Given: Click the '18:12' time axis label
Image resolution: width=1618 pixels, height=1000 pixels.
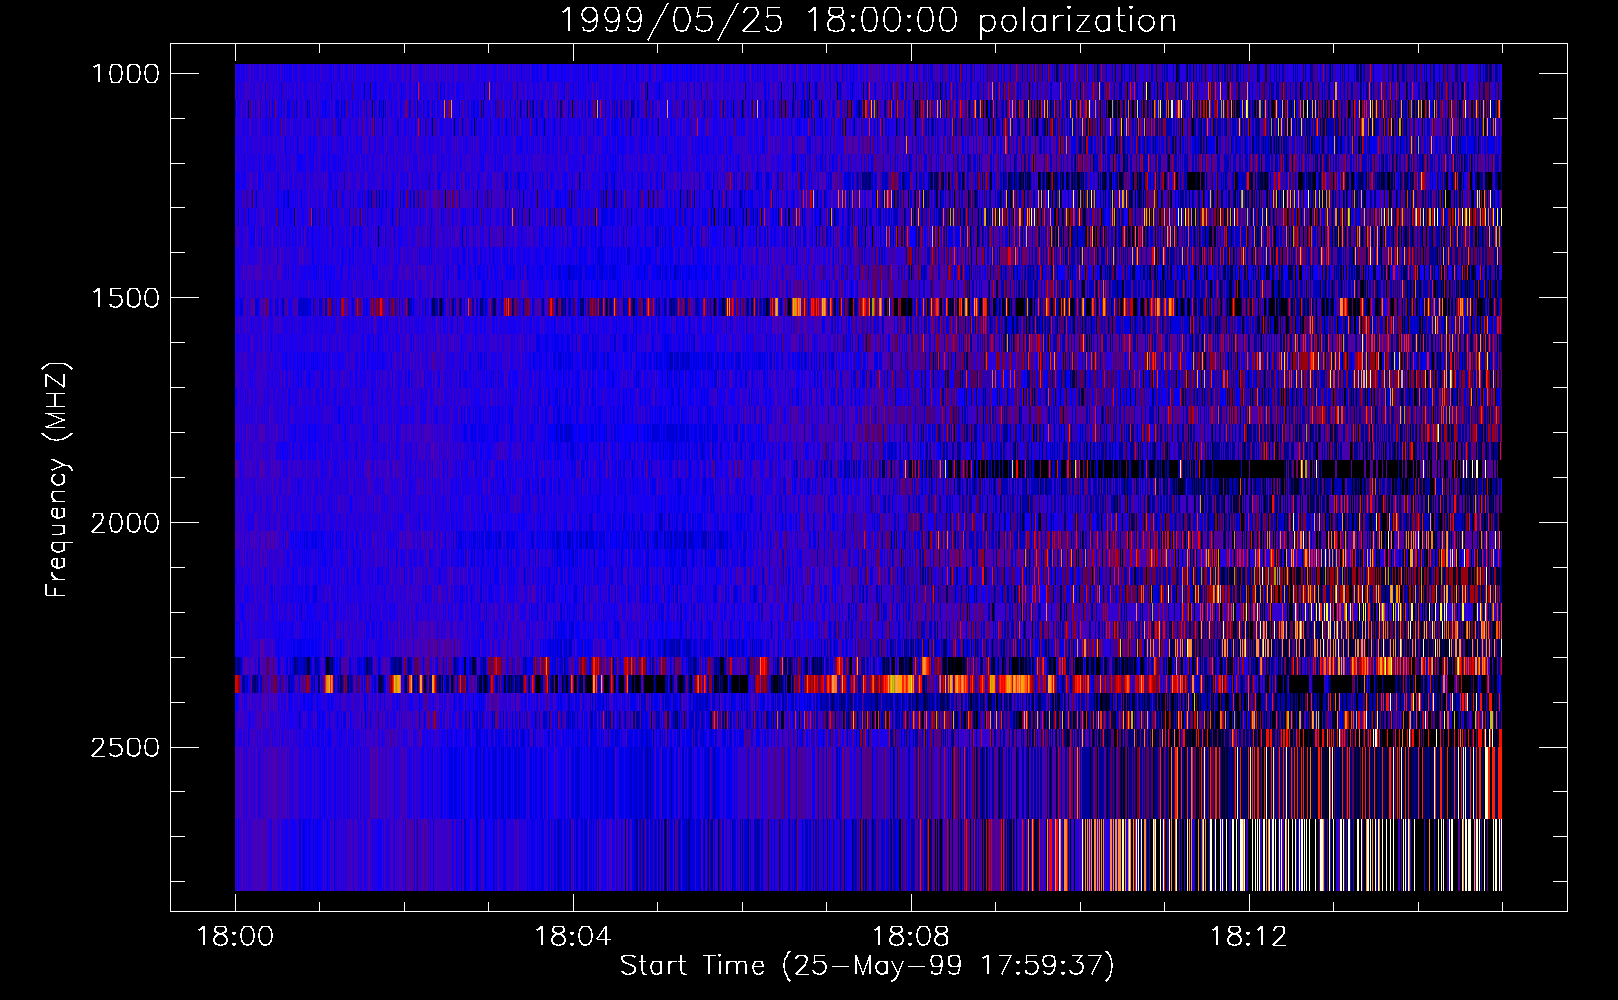Looking at the screenshot, I should click(1249, 937).
